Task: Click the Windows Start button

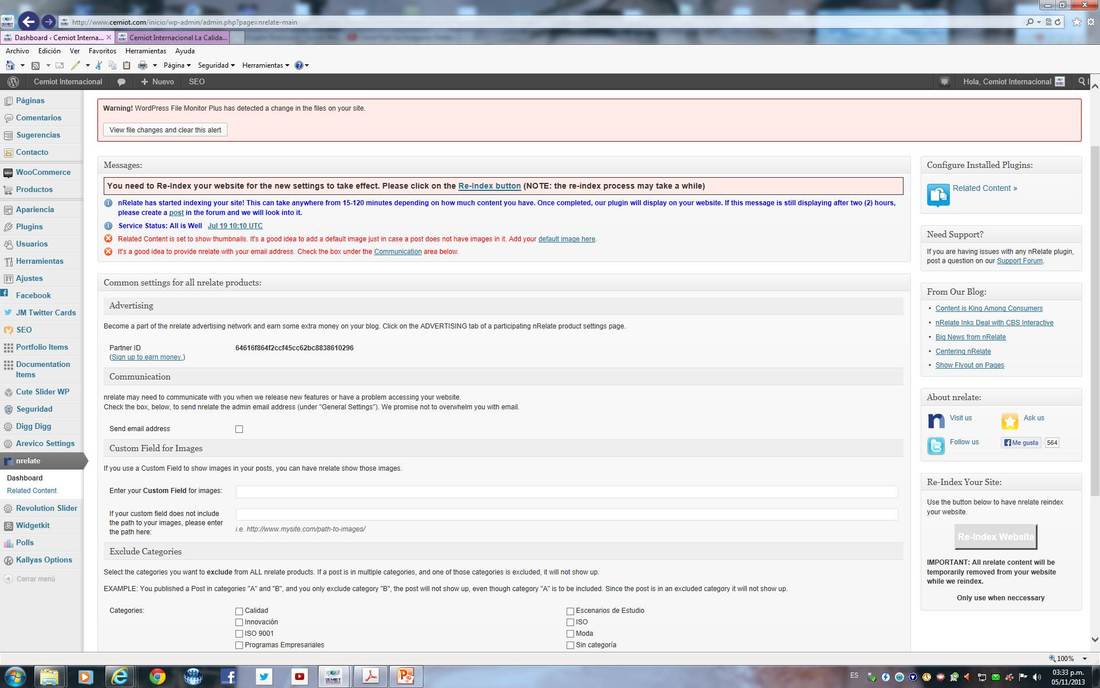Action: point(14,676)
